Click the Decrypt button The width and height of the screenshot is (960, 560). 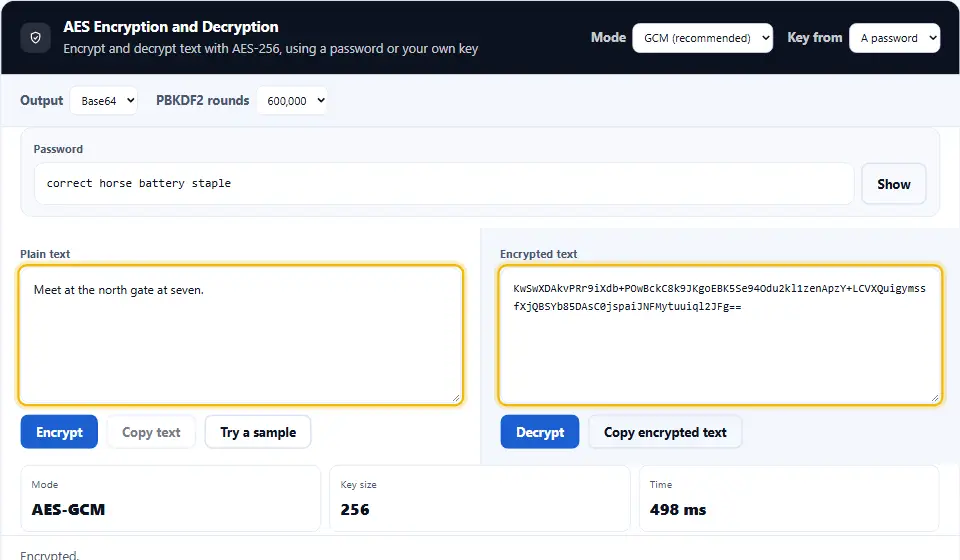[x=539, y=432]
